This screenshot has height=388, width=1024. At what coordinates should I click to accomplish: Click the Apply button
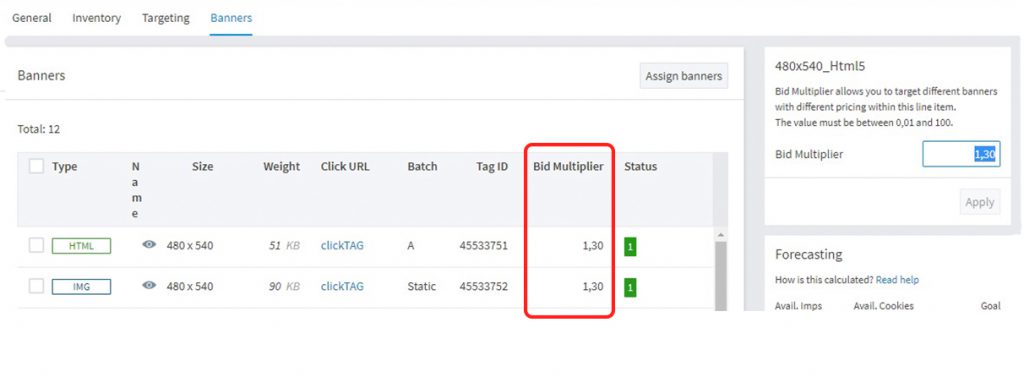980,202
